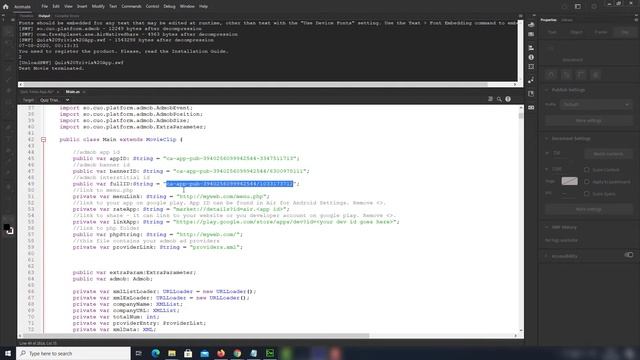
Task: Open the Library dock icon
Action: click(x=531, y=94)
